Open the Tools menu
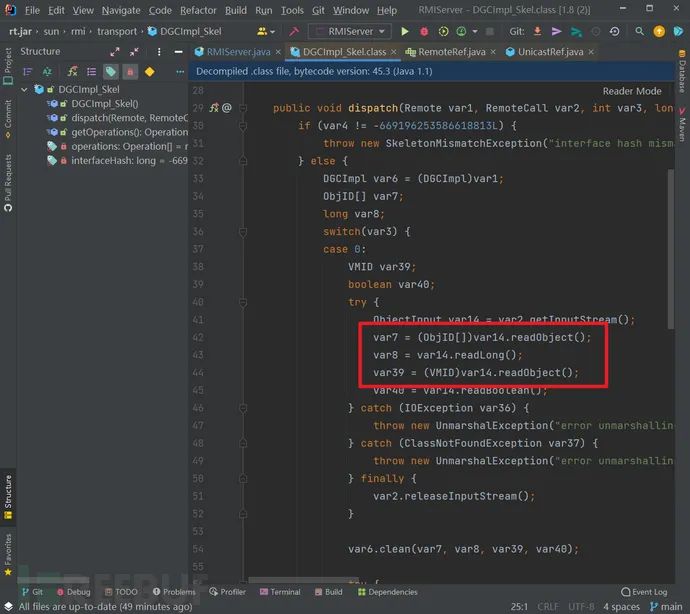This screenshot has width=690, height=614. (x=292, y=10)
